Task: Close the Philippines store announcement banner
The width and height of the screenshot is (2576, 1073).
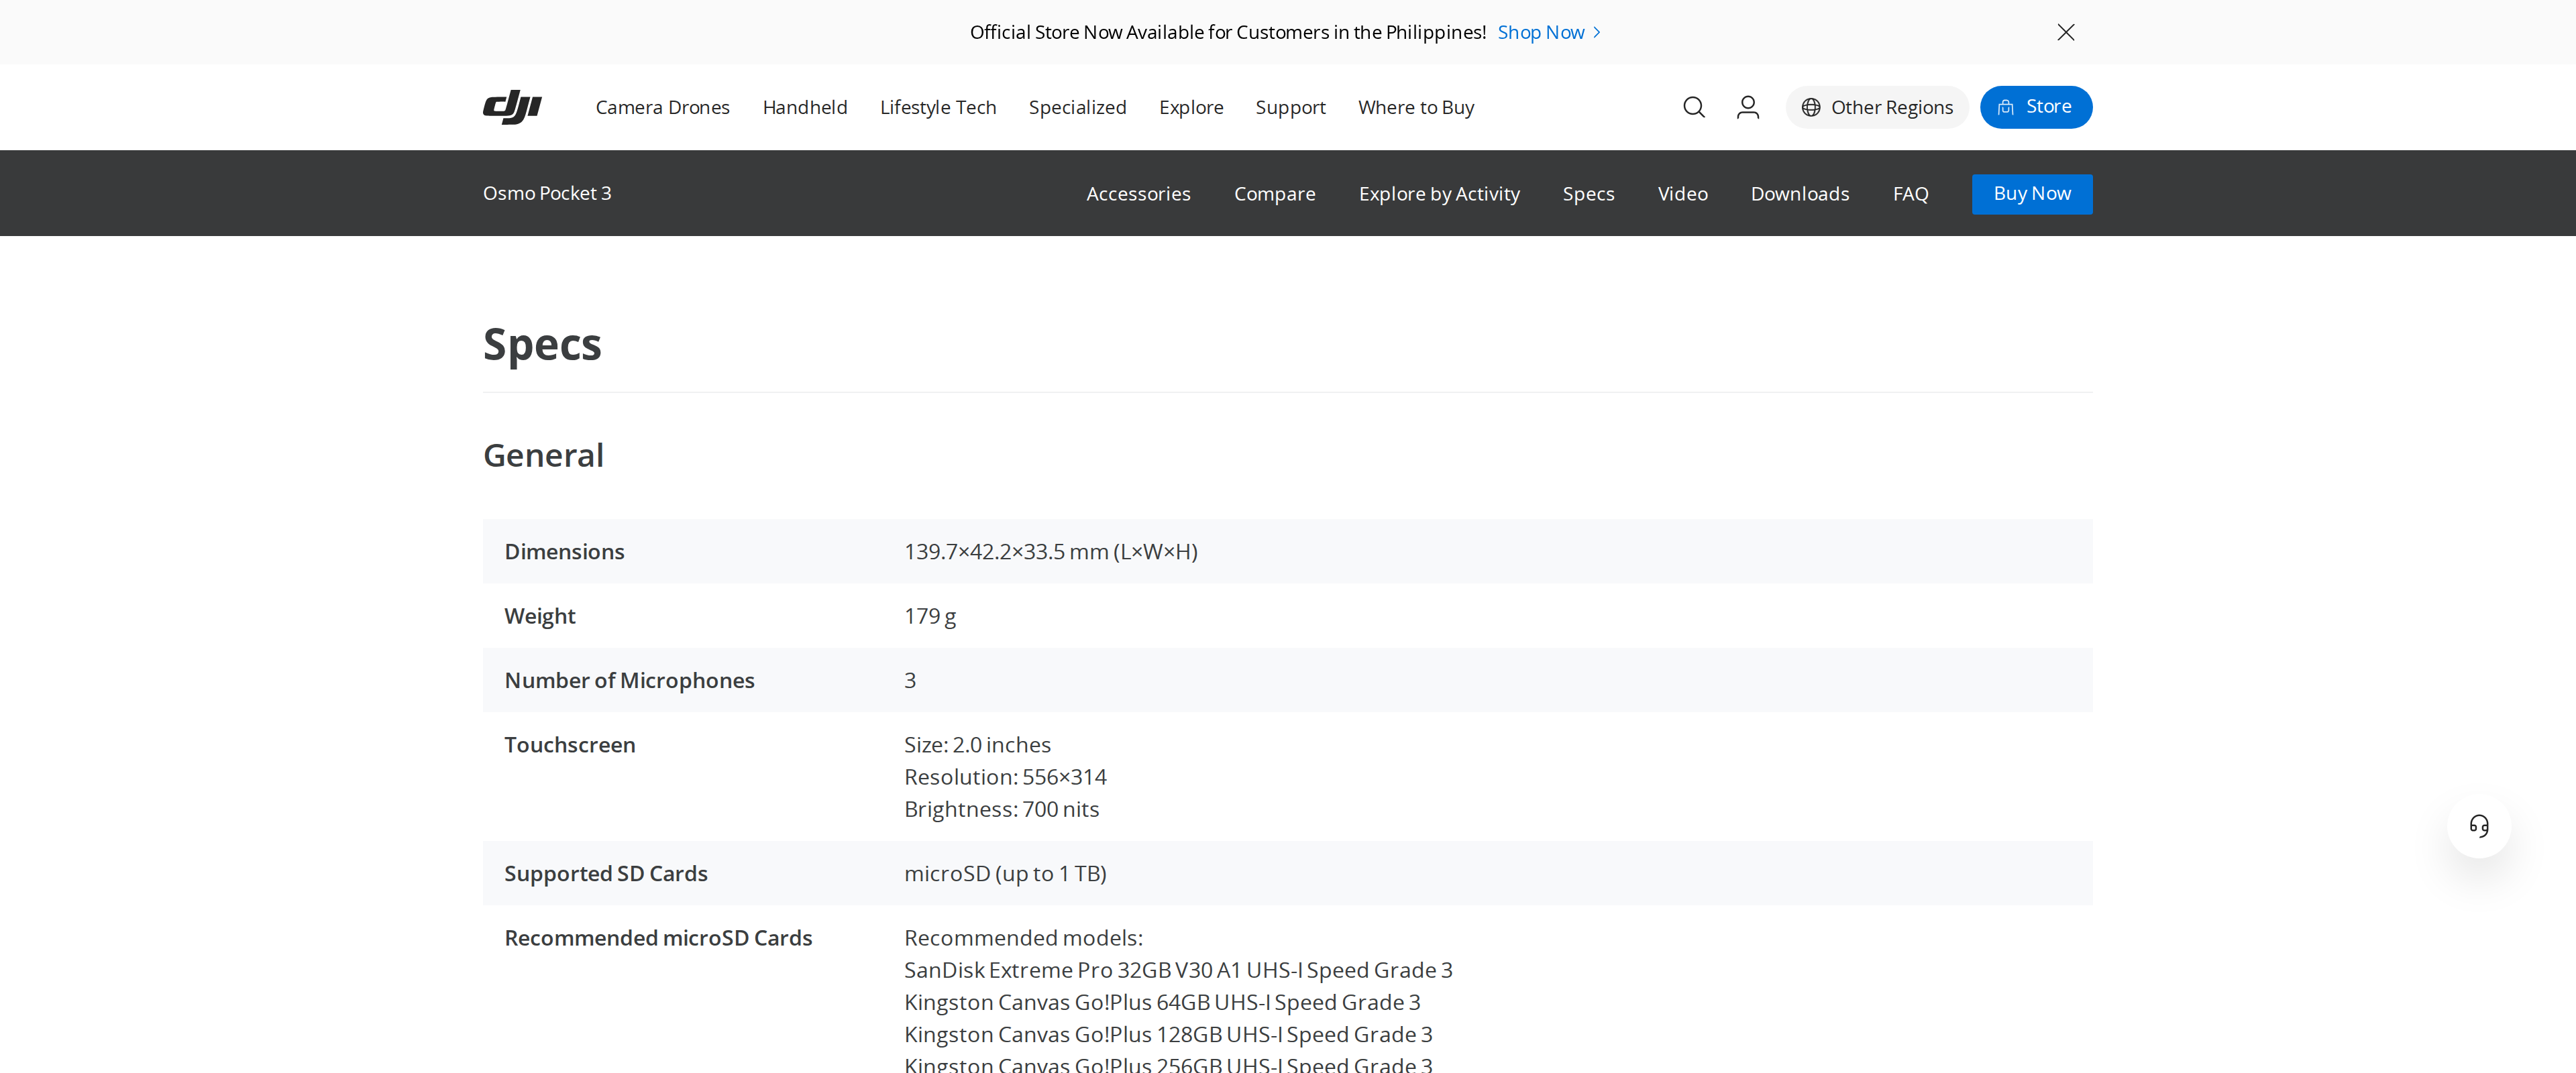Action: click(x=2065, y=32)
